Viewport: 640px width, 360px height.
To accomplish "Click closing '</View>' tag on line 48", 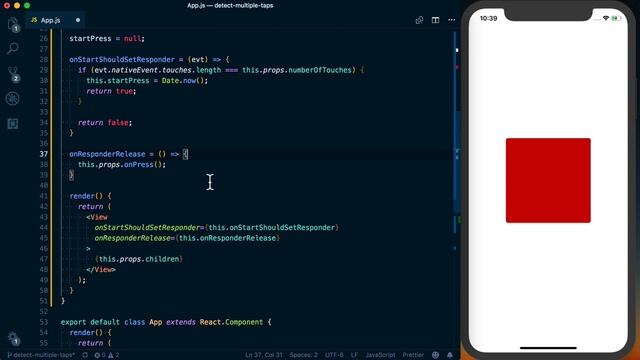I will click(x=101, y=270).
